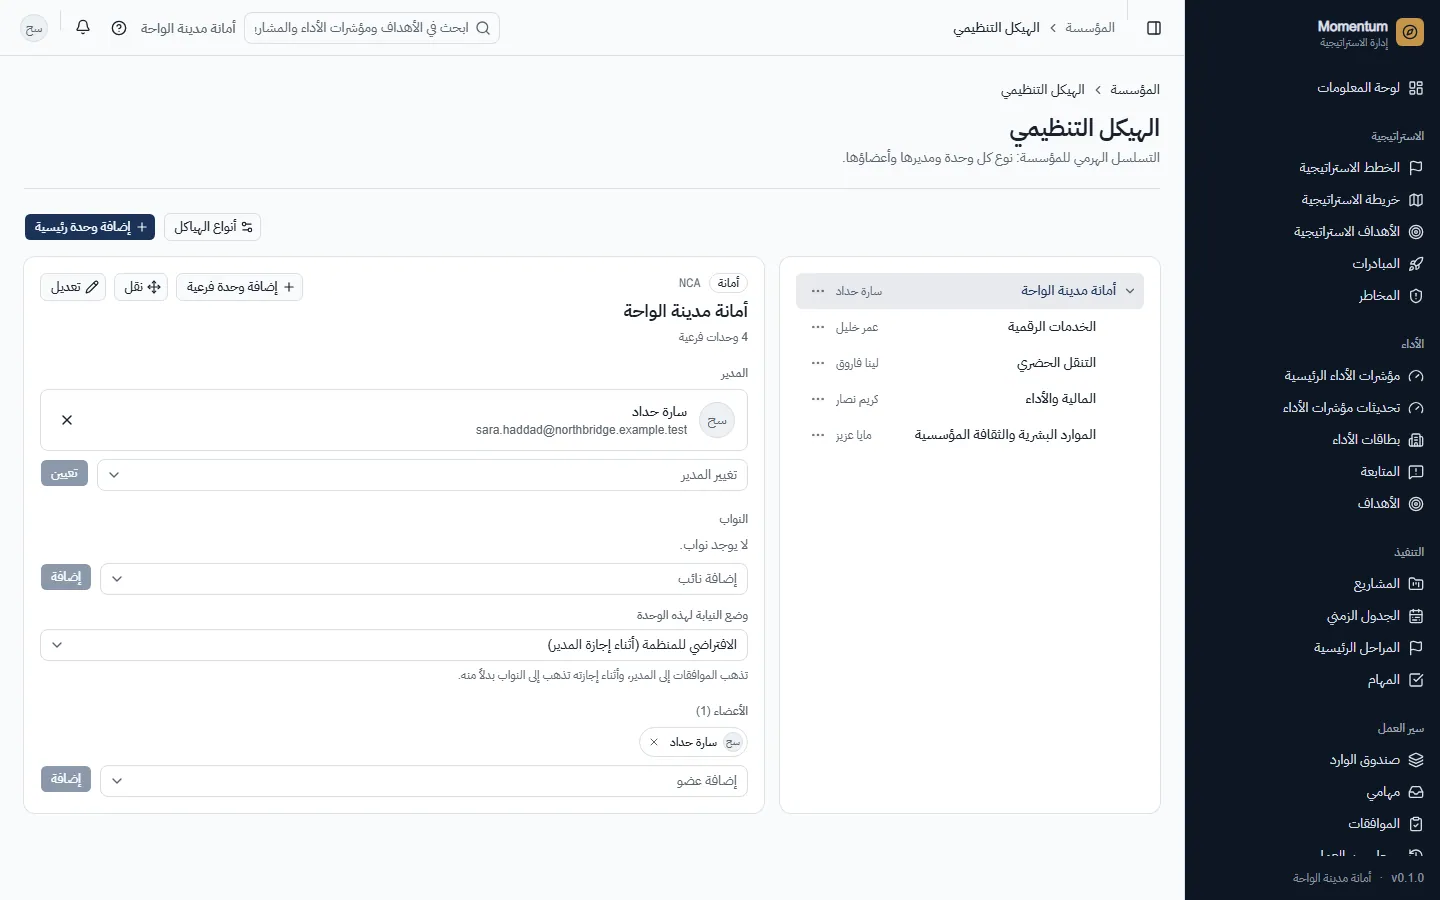Click the search field in top bar
The image size is (1440, 900).
pos(371,28)
